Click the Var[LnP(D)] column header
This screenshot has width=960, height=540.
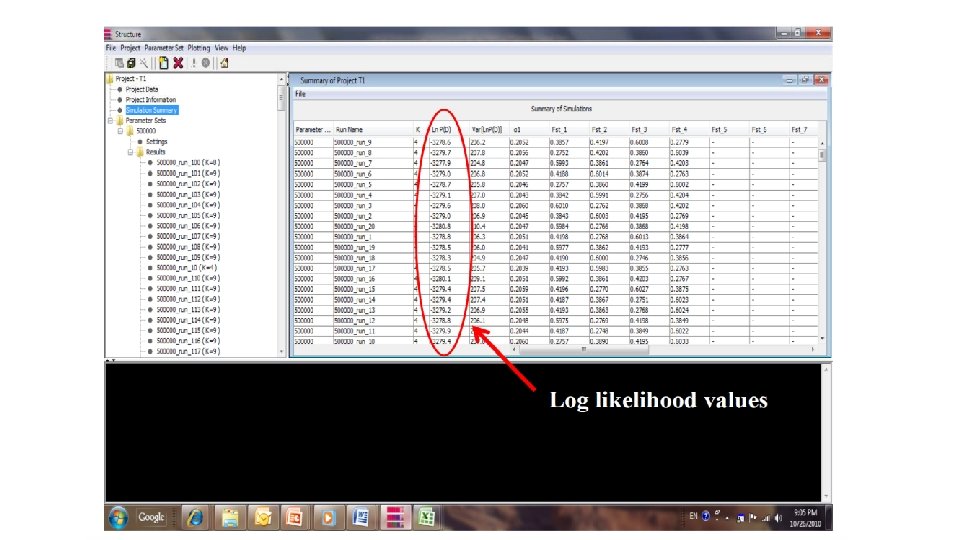tap(489, 130)
